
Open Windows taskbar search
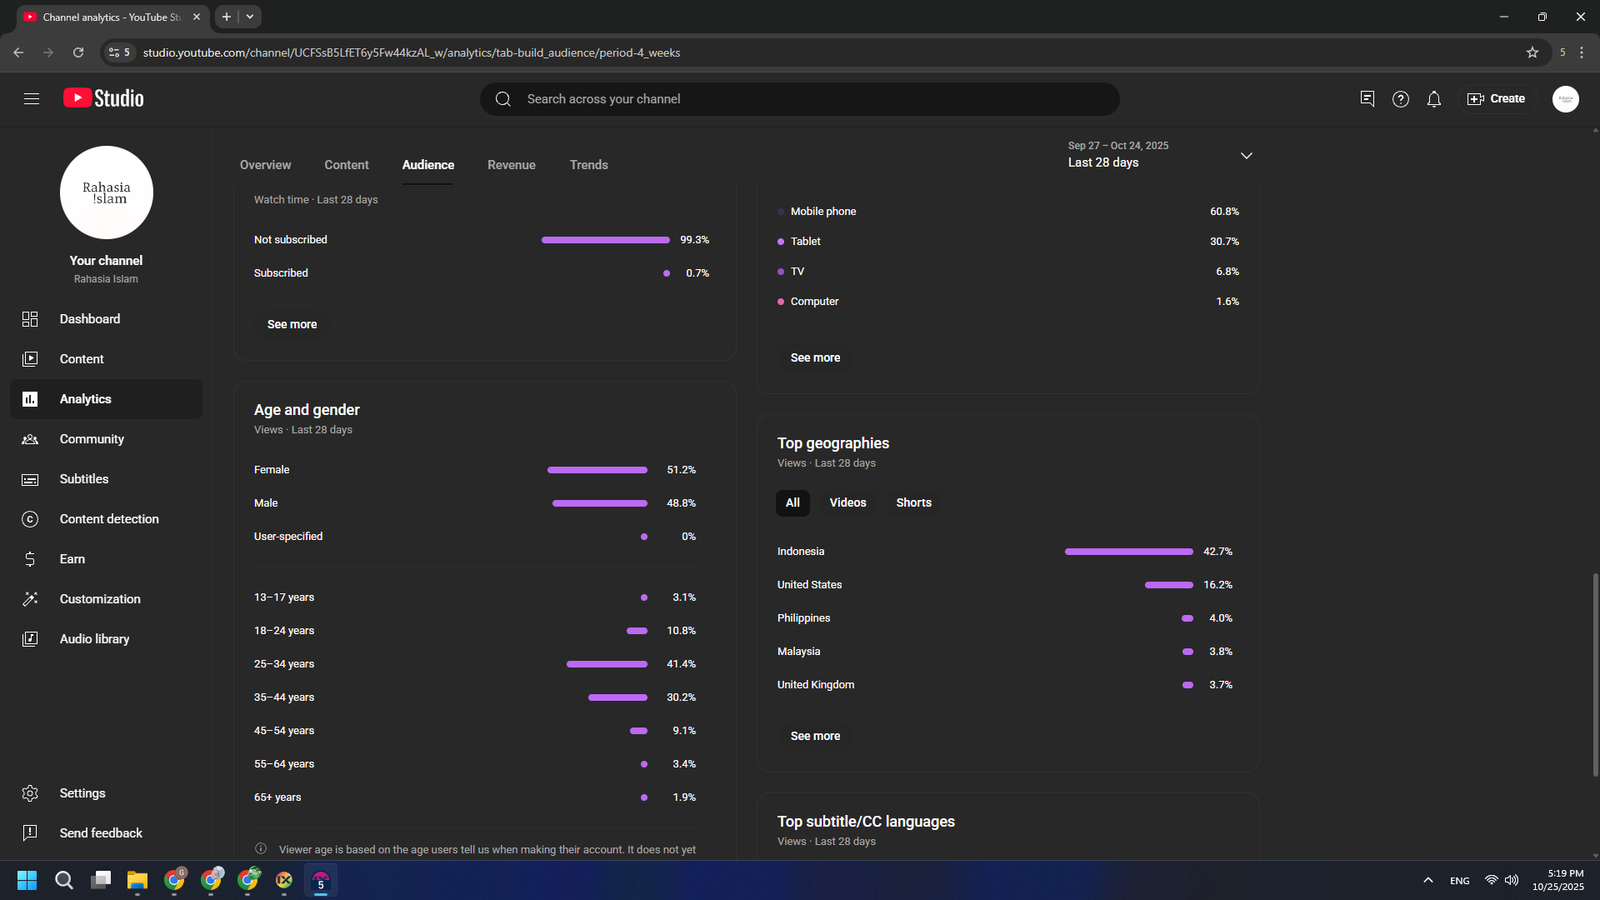64,880
